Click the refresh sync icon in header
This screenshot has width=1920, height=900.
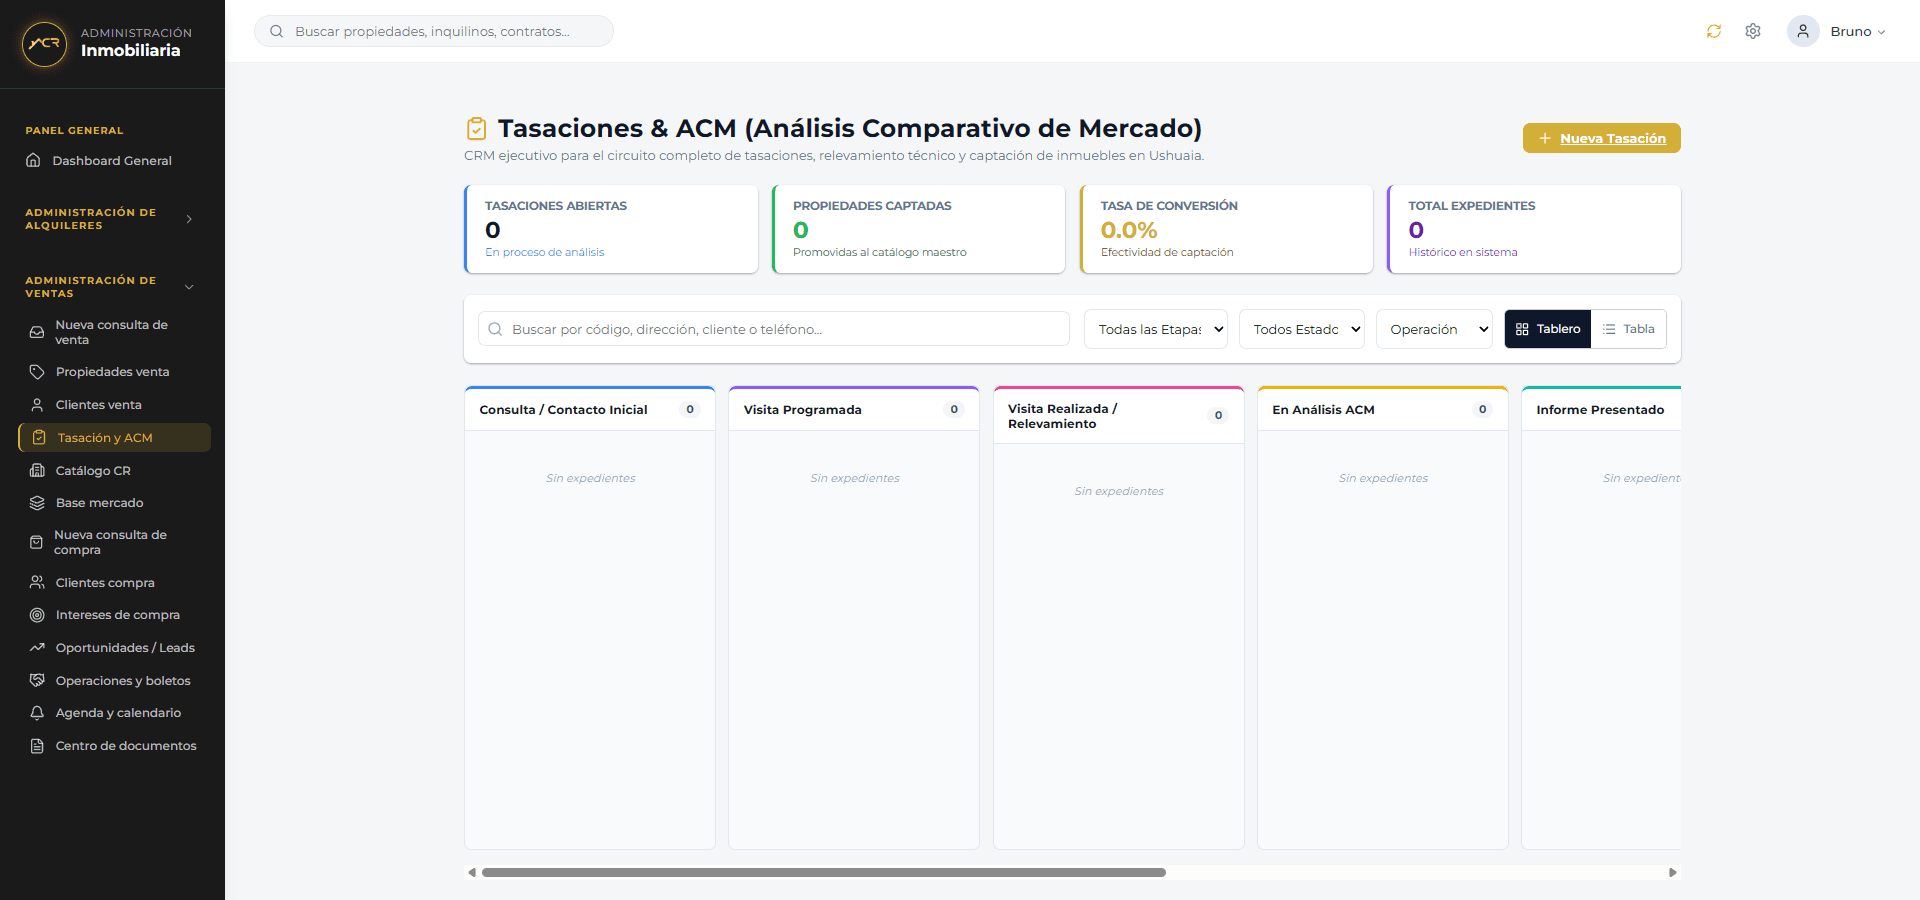1714,31
